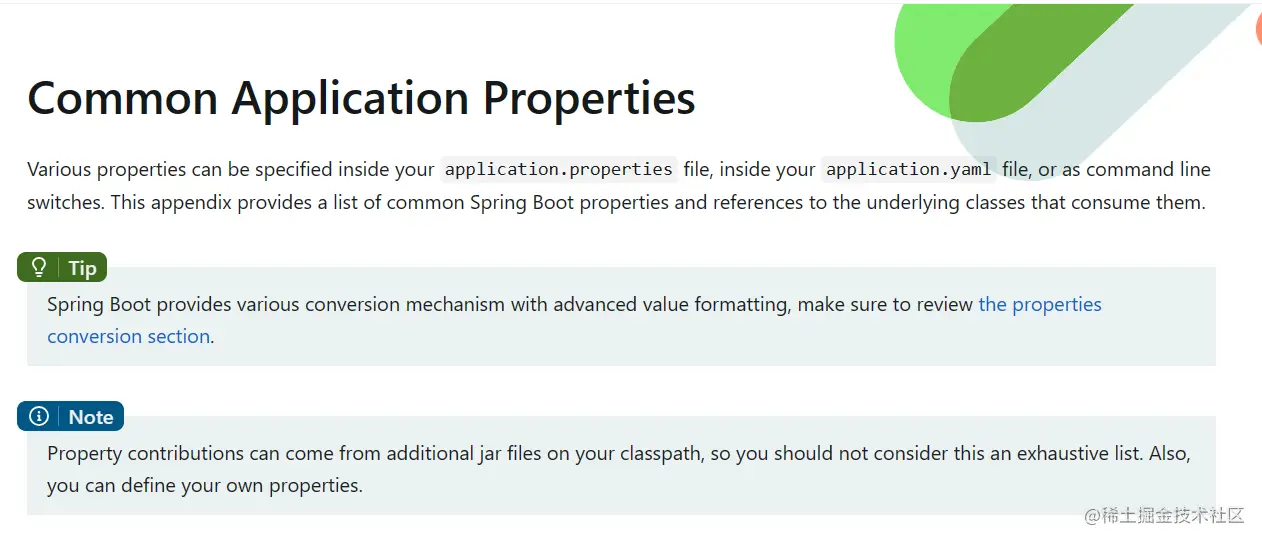Select the application.properties code snippet
This screenshot has height=543, width=1262.
coord(558,169)
